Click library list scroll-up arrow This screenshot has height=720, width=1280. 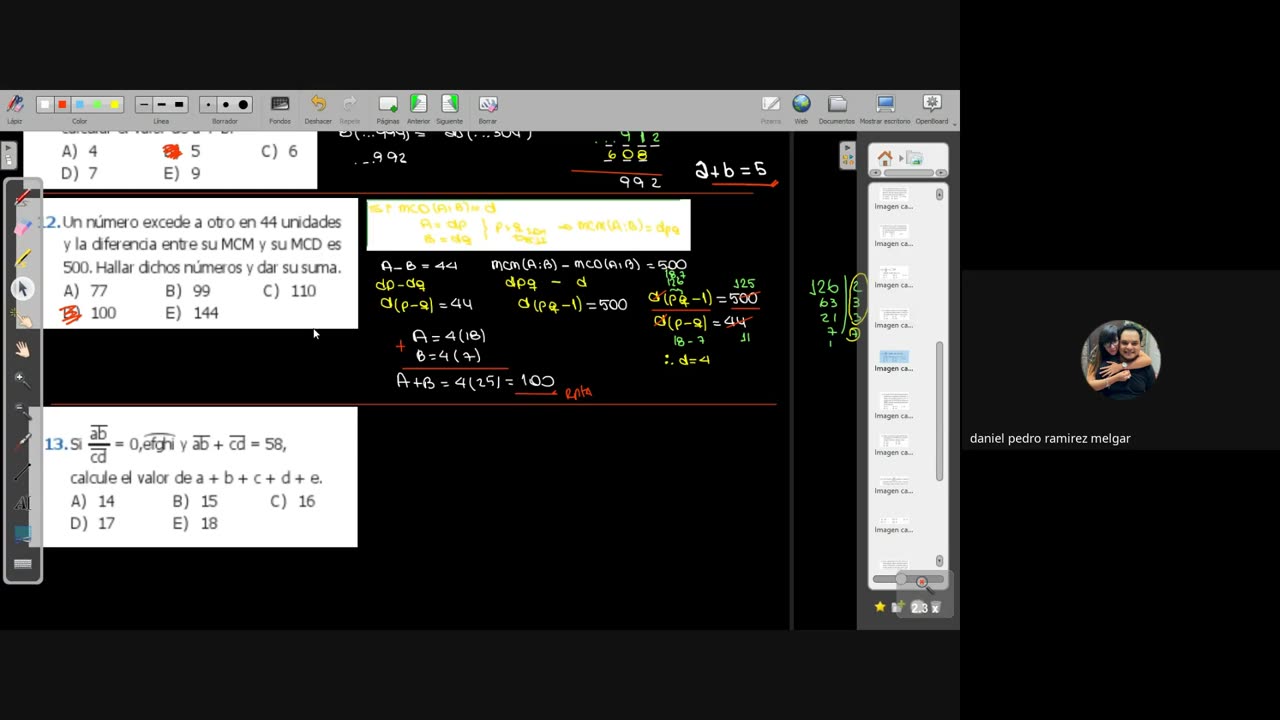pos(939,194)
